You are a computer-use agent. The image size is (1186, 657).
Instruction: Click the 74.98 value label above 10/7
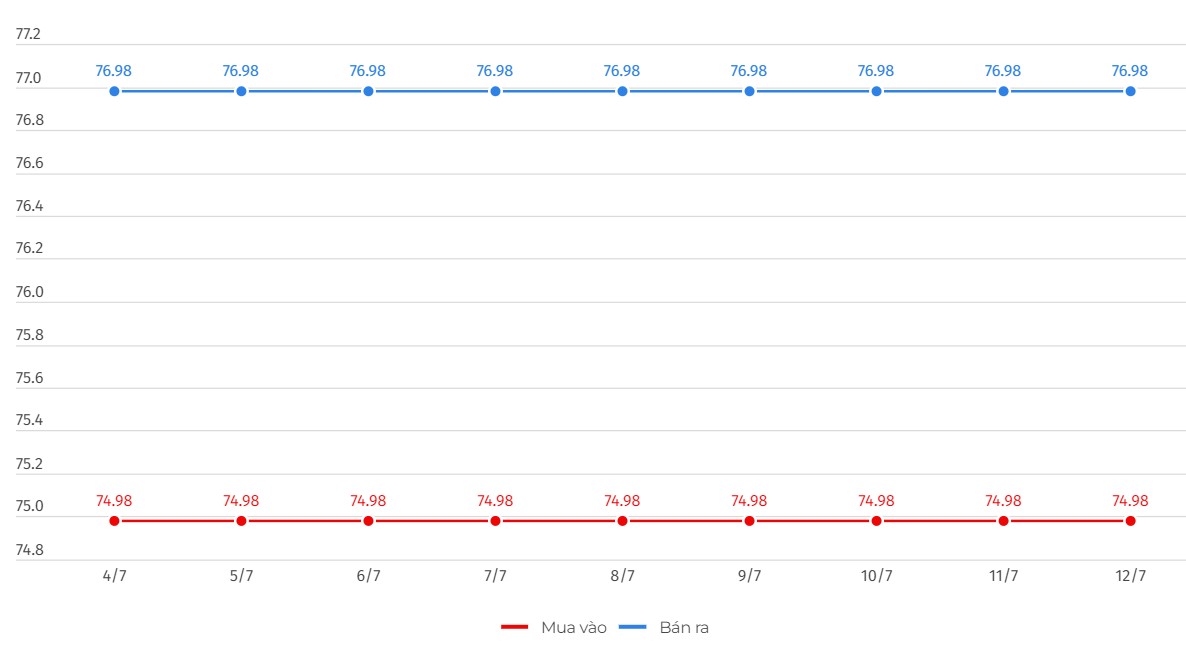[876, 501]
